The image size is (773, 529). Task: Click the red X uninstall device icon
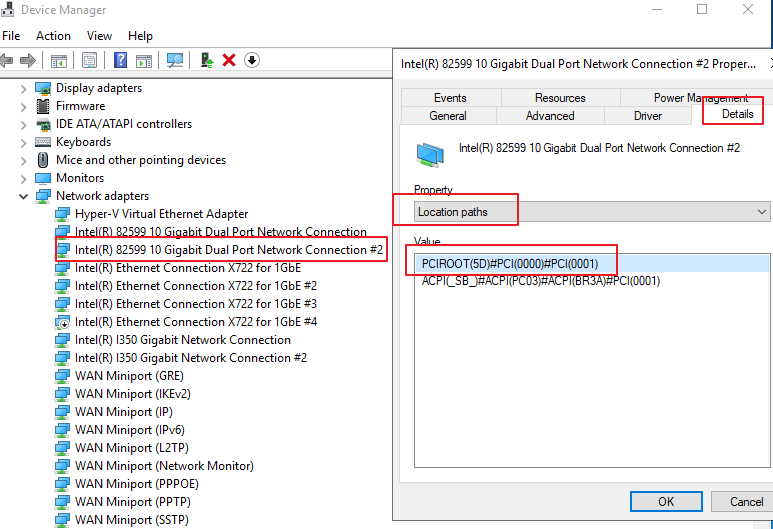coord(229,60)
